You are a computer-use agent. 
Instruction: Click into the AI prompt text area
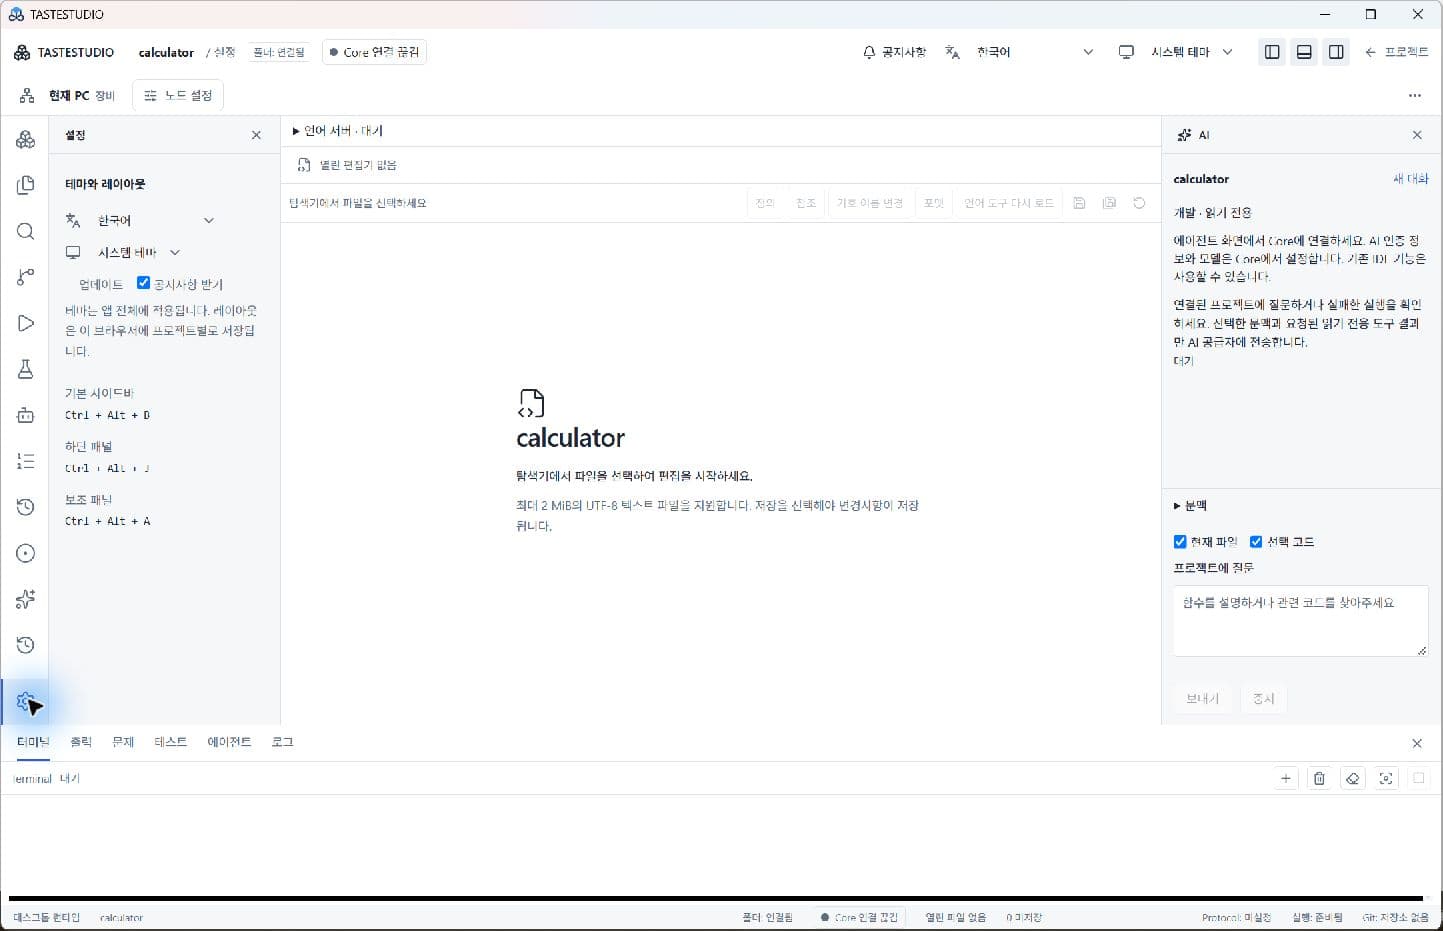click(1300, 621)
